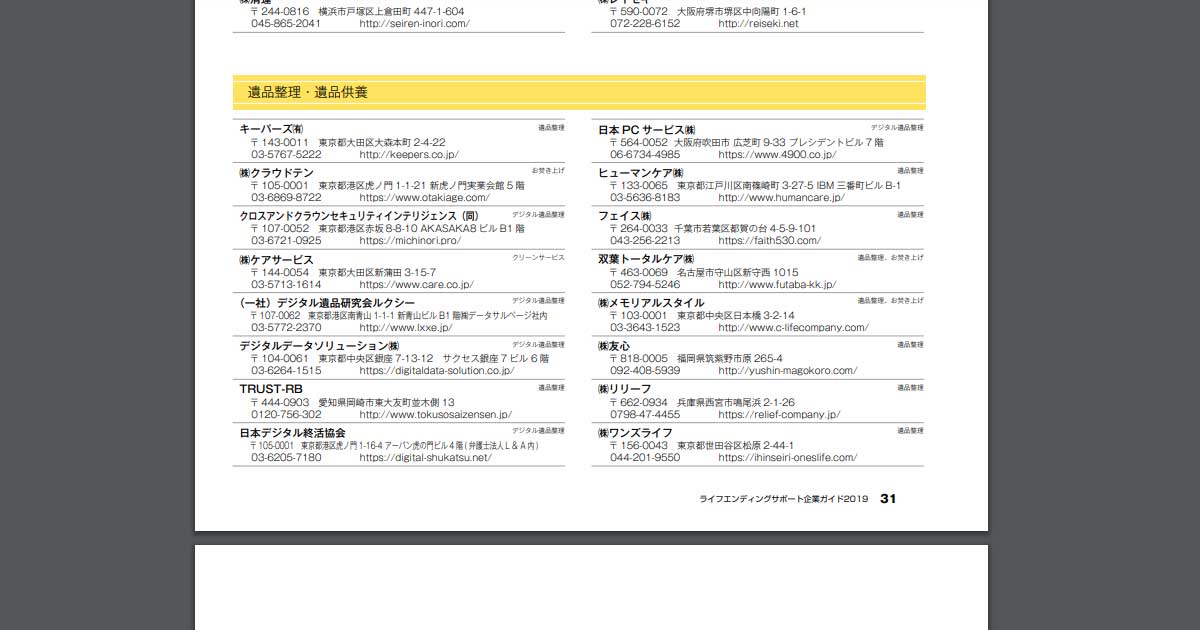Click the toll-free number 0120-756-302
The width and height of the screenshot is (1200, 630).
pyautogui.click(x=286, y=415)
